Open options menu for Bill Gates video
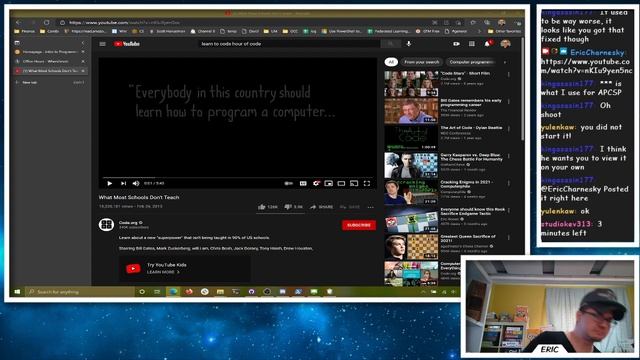This screenshot has width=640, height=360. [509, 102]
